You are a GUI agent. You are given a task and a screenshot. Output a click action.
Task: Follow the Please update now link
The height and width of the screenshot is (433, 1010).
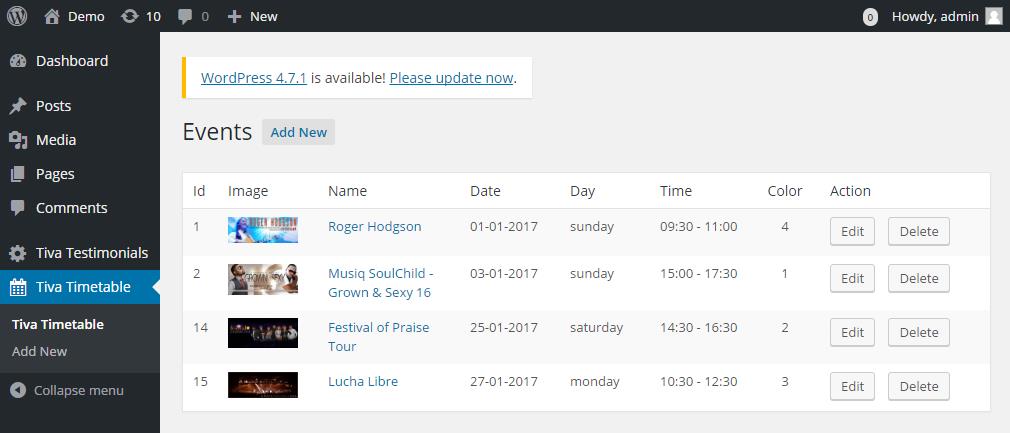click(452, 78)
